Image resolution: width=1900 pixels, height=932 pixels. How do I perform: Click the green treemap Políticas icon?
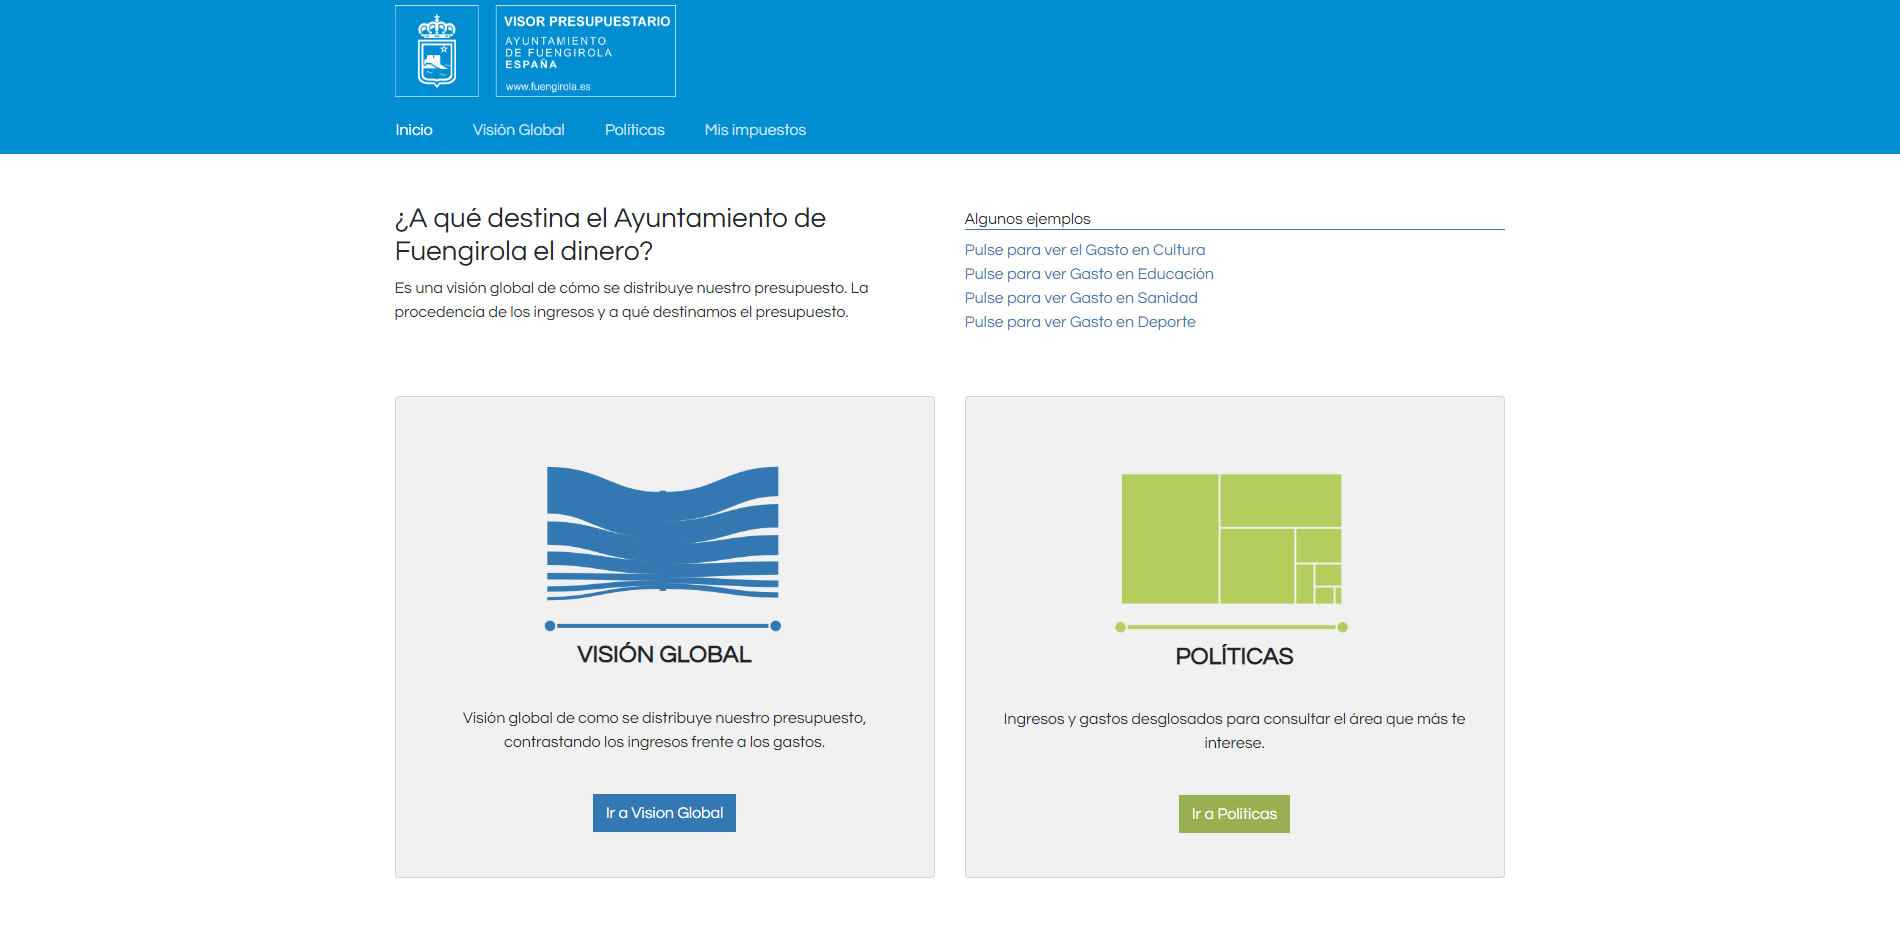(x=1231, y=539)
